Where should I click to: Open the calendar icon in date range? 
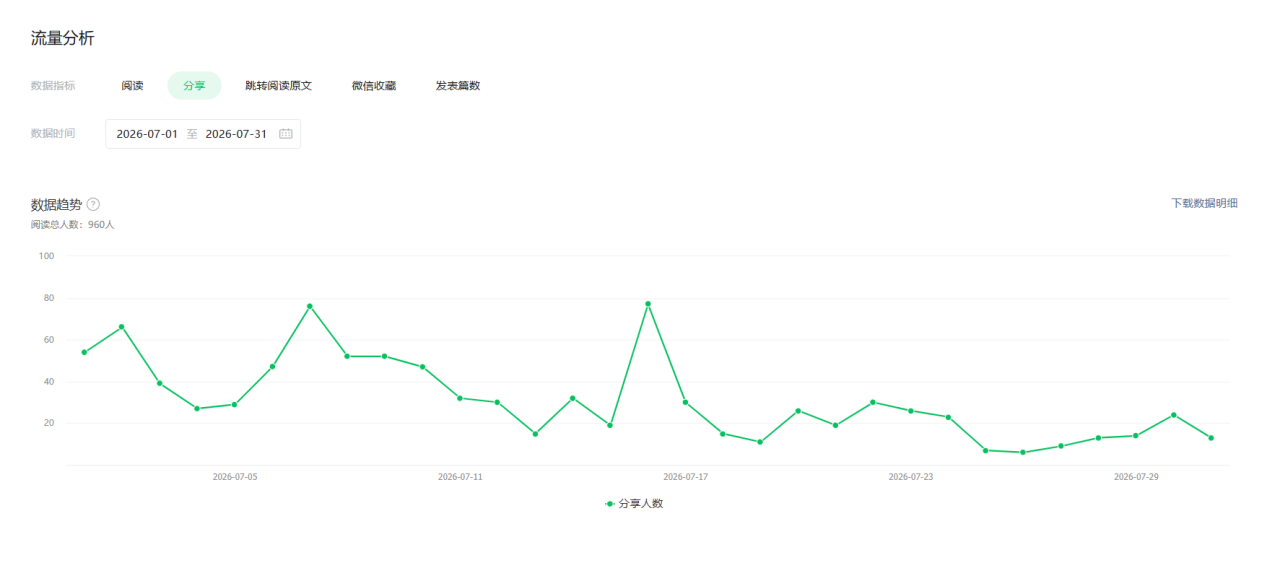[286, 134]
